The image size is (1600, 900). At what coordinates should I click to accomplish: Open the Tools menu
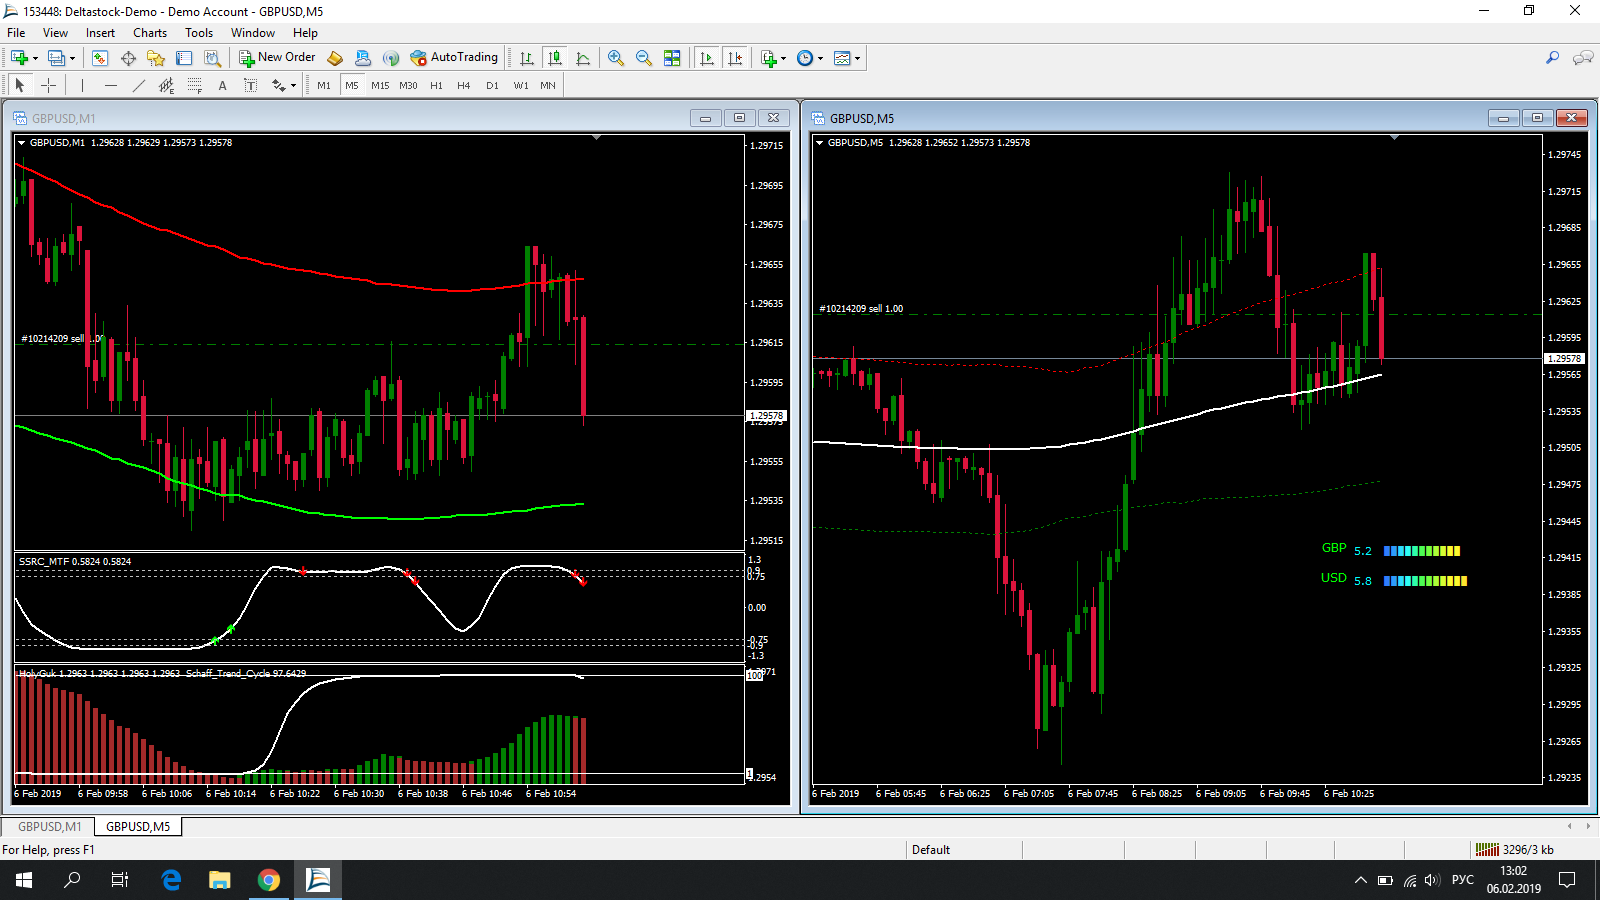pyautogui.click(x=199, y=33)
